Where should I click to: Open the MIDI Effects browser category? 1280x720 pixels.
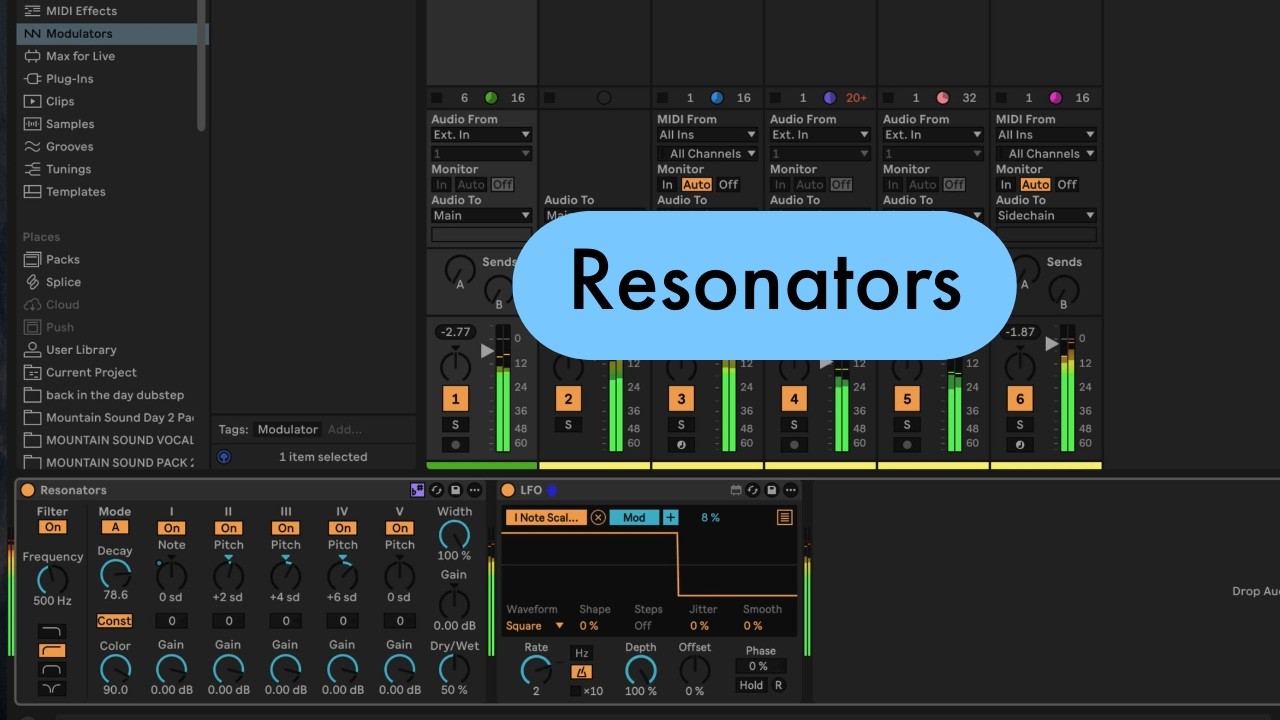pos(81,11)
